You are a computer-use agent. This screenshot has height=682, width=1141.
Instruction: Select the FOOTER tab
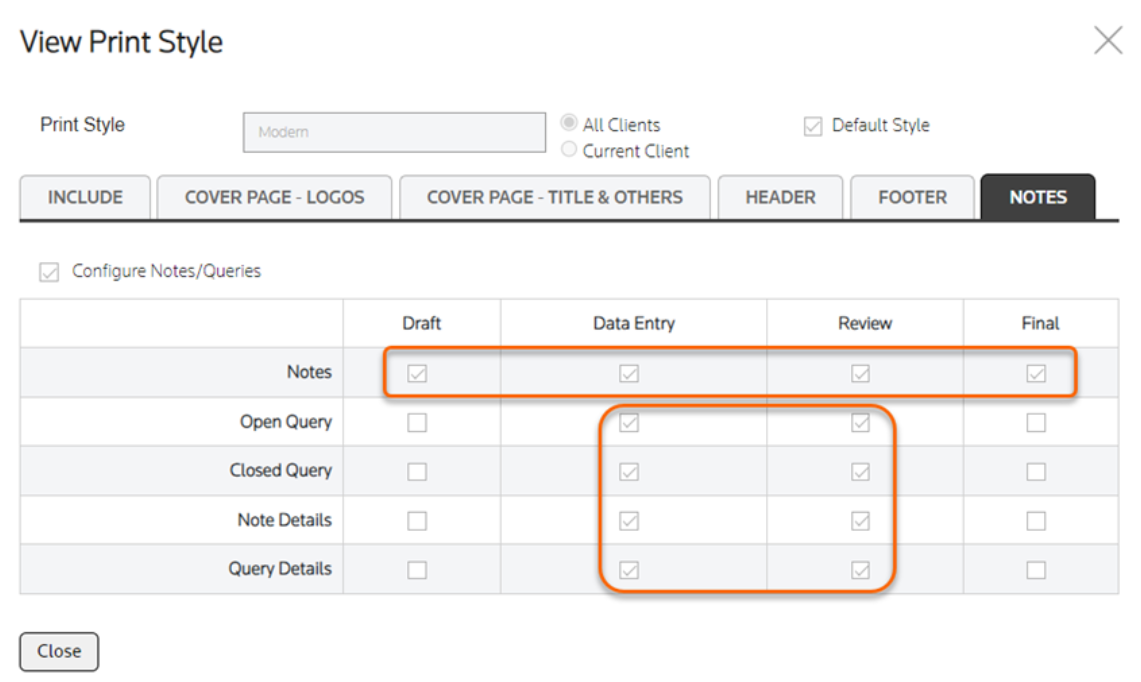coord(912,197)
